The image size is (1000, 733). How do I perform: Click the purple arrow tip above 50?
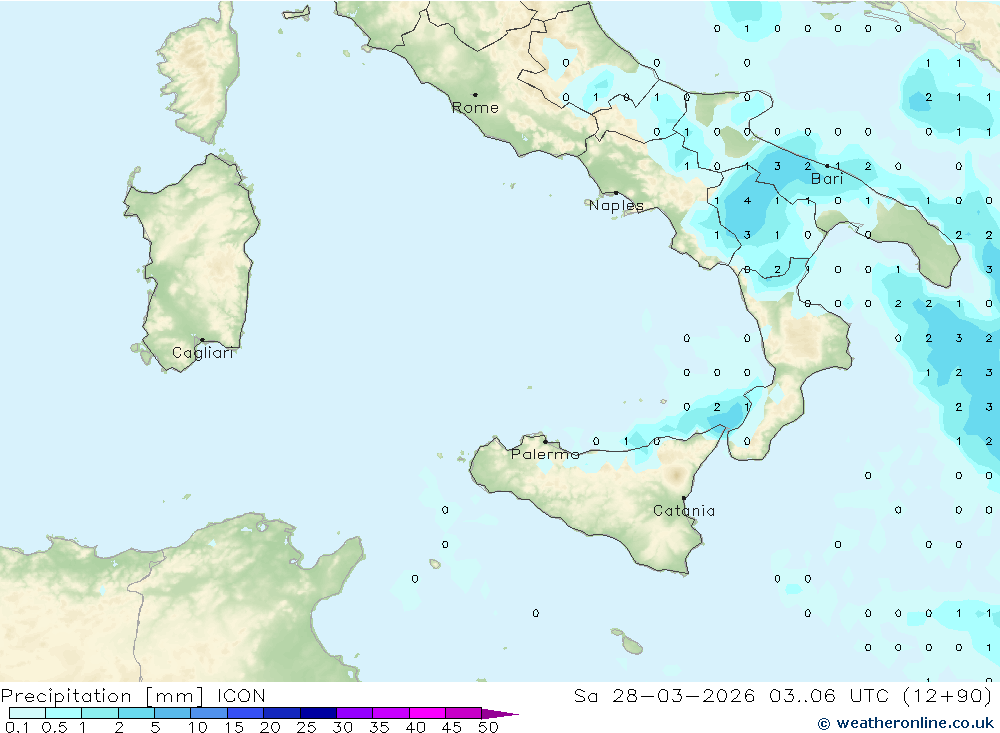click(500, 714)
